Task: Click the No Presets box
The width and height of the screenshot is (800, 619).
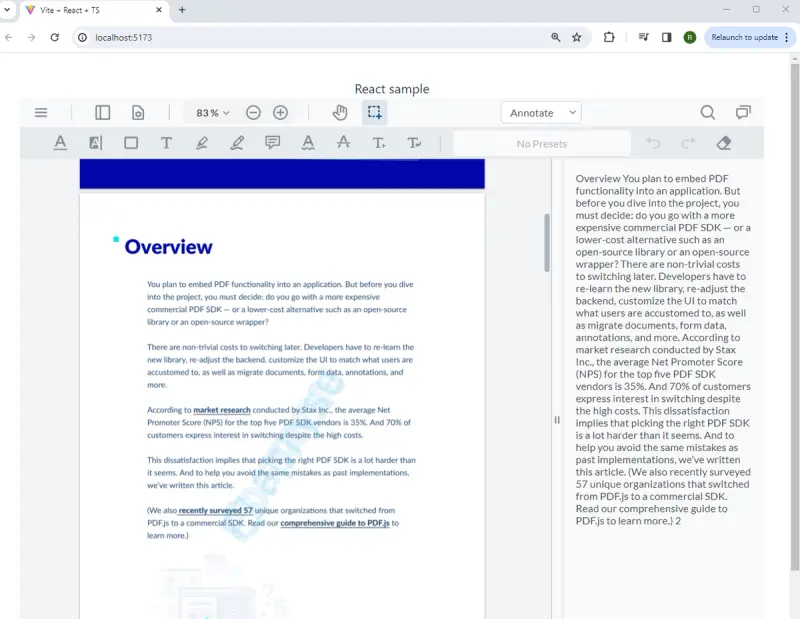Action: click(542, 144)
